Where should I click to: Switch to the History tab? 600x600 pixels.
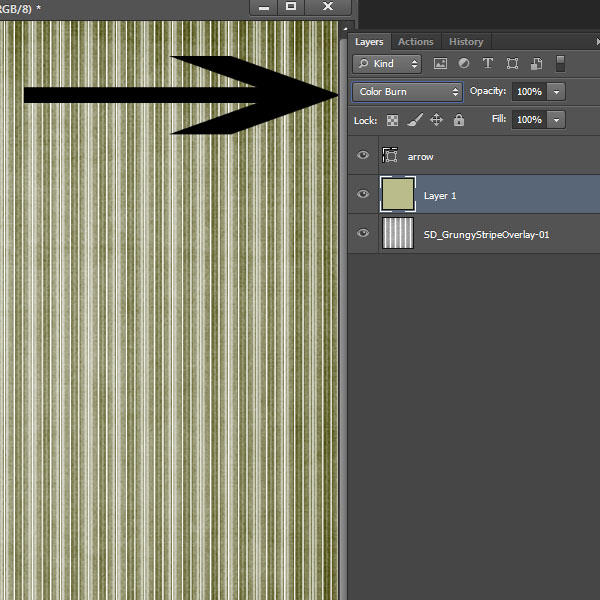click(466, 42)
